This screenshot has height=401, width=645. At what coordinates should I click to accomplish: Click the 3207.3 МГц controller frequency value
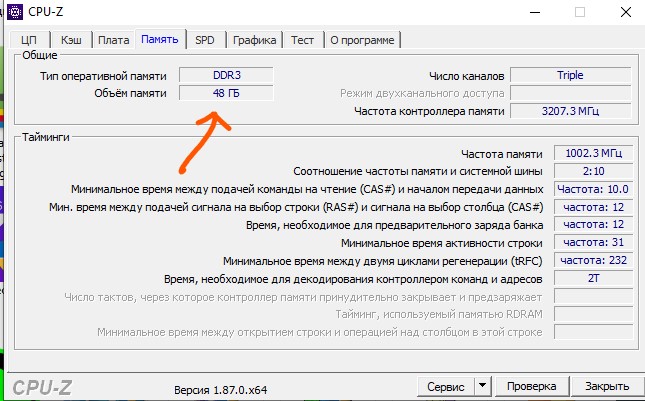(571, 111)
